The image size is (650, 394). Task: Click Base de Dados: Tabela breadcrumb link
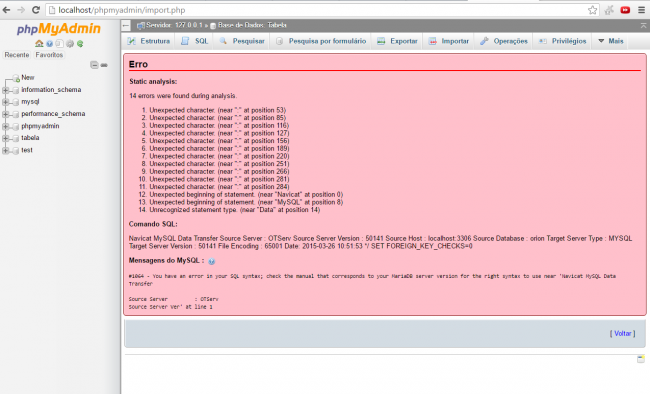(x=252, y=25)
